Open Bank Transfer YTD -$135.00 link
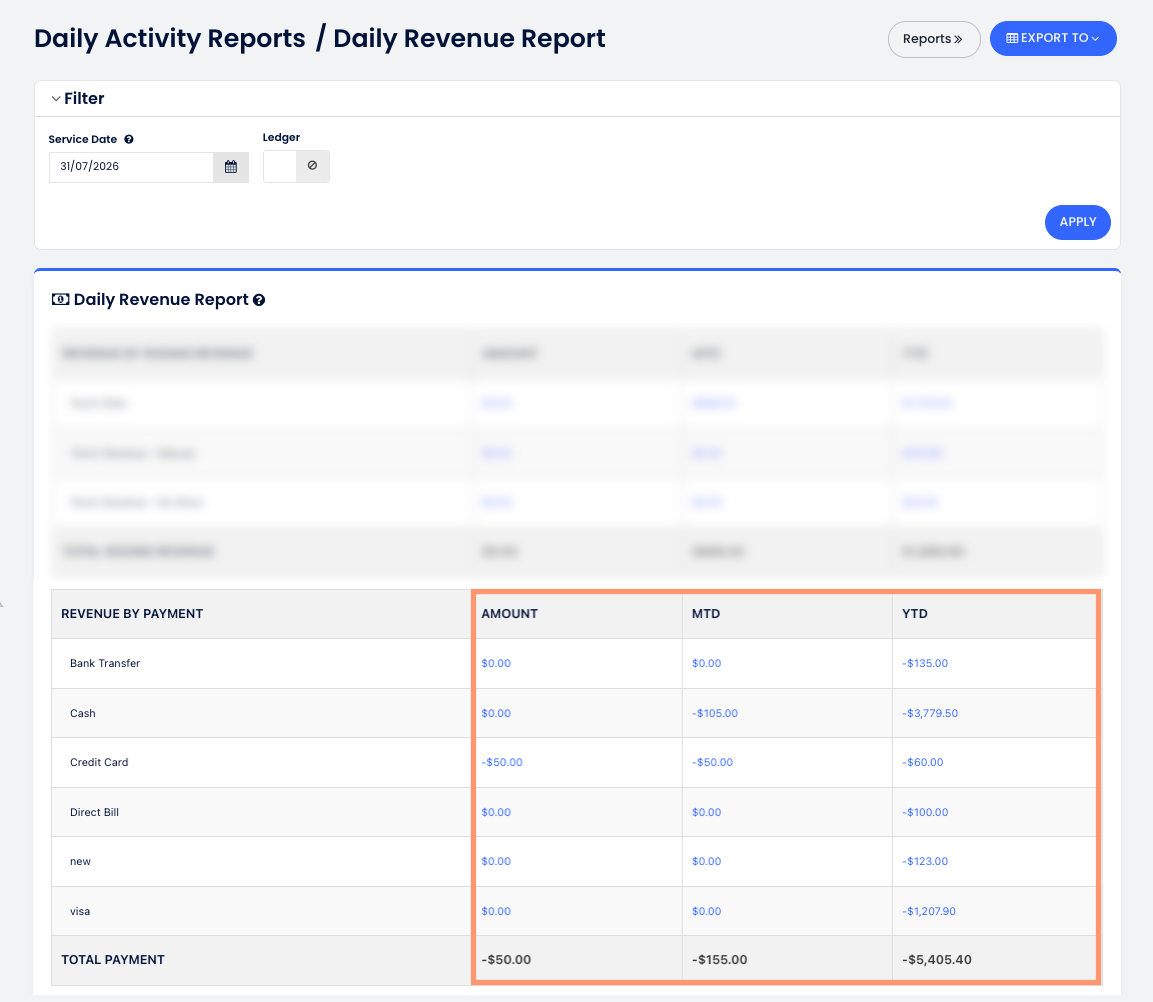The width and height of the screenshot is (1153, 1002). click(925, 663)
